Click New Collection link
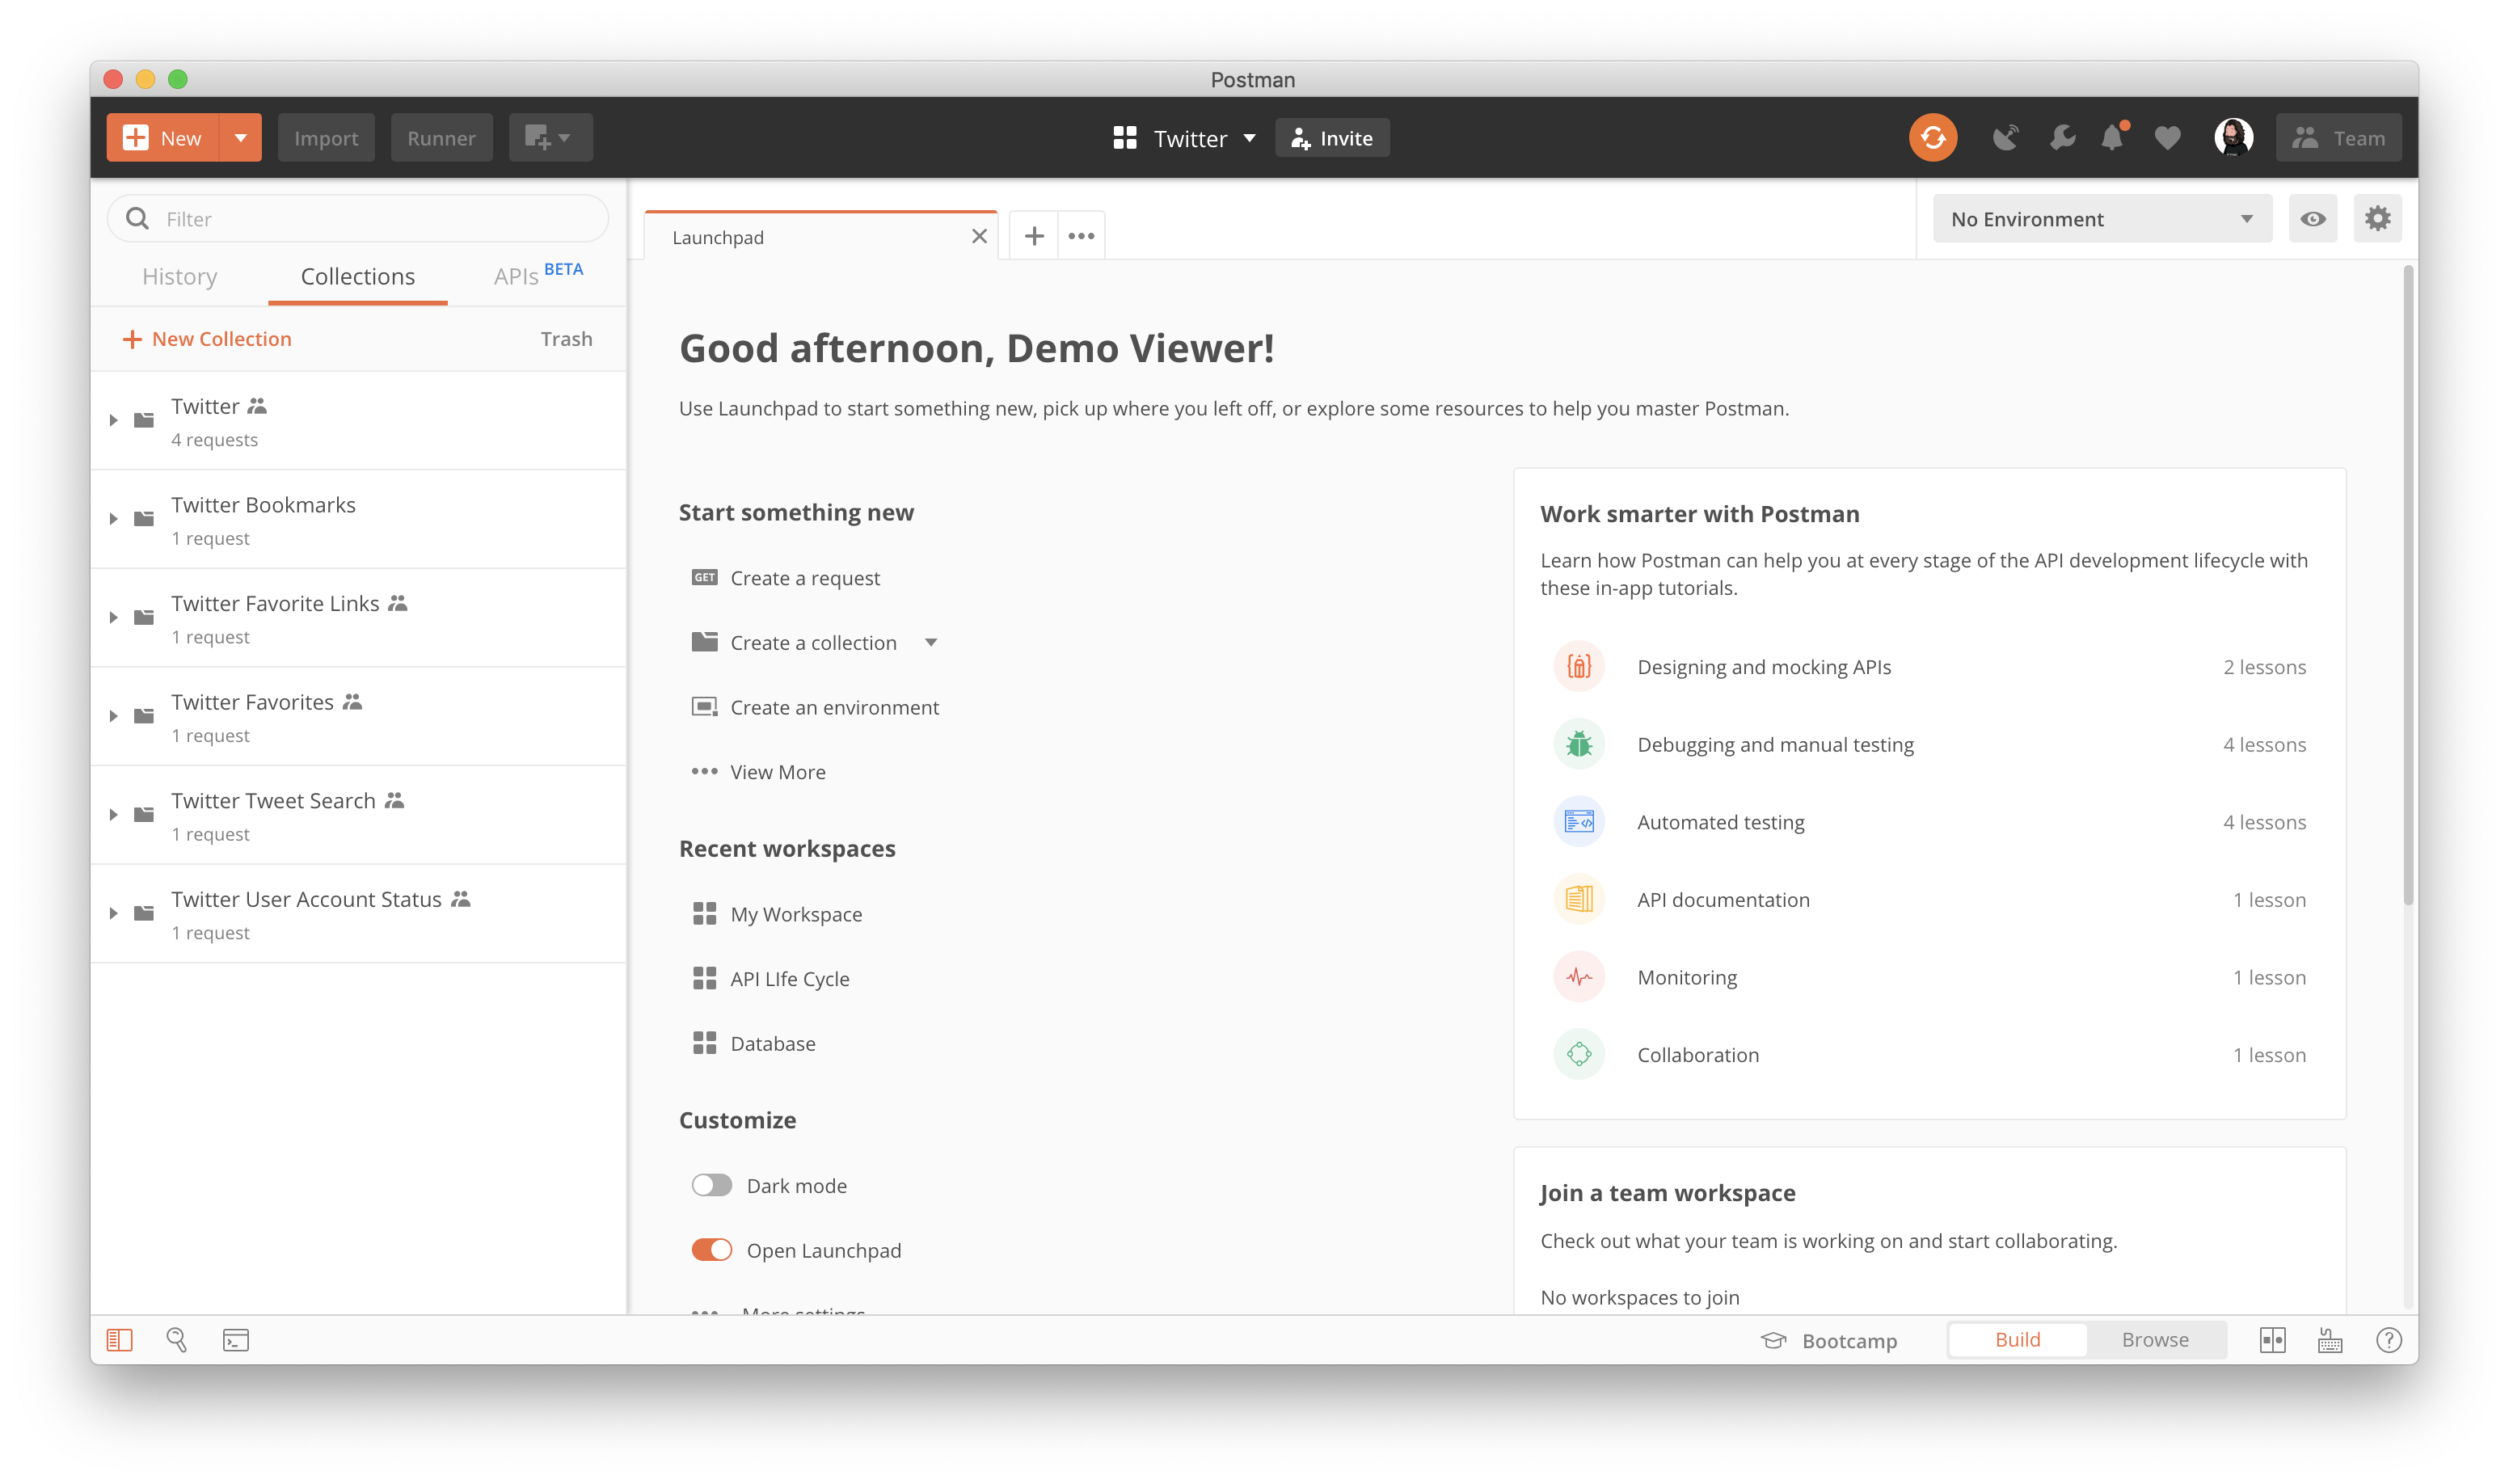The height and width of the screenshot is (1484, 2509). pyautogui.click(x=206, y=339)
